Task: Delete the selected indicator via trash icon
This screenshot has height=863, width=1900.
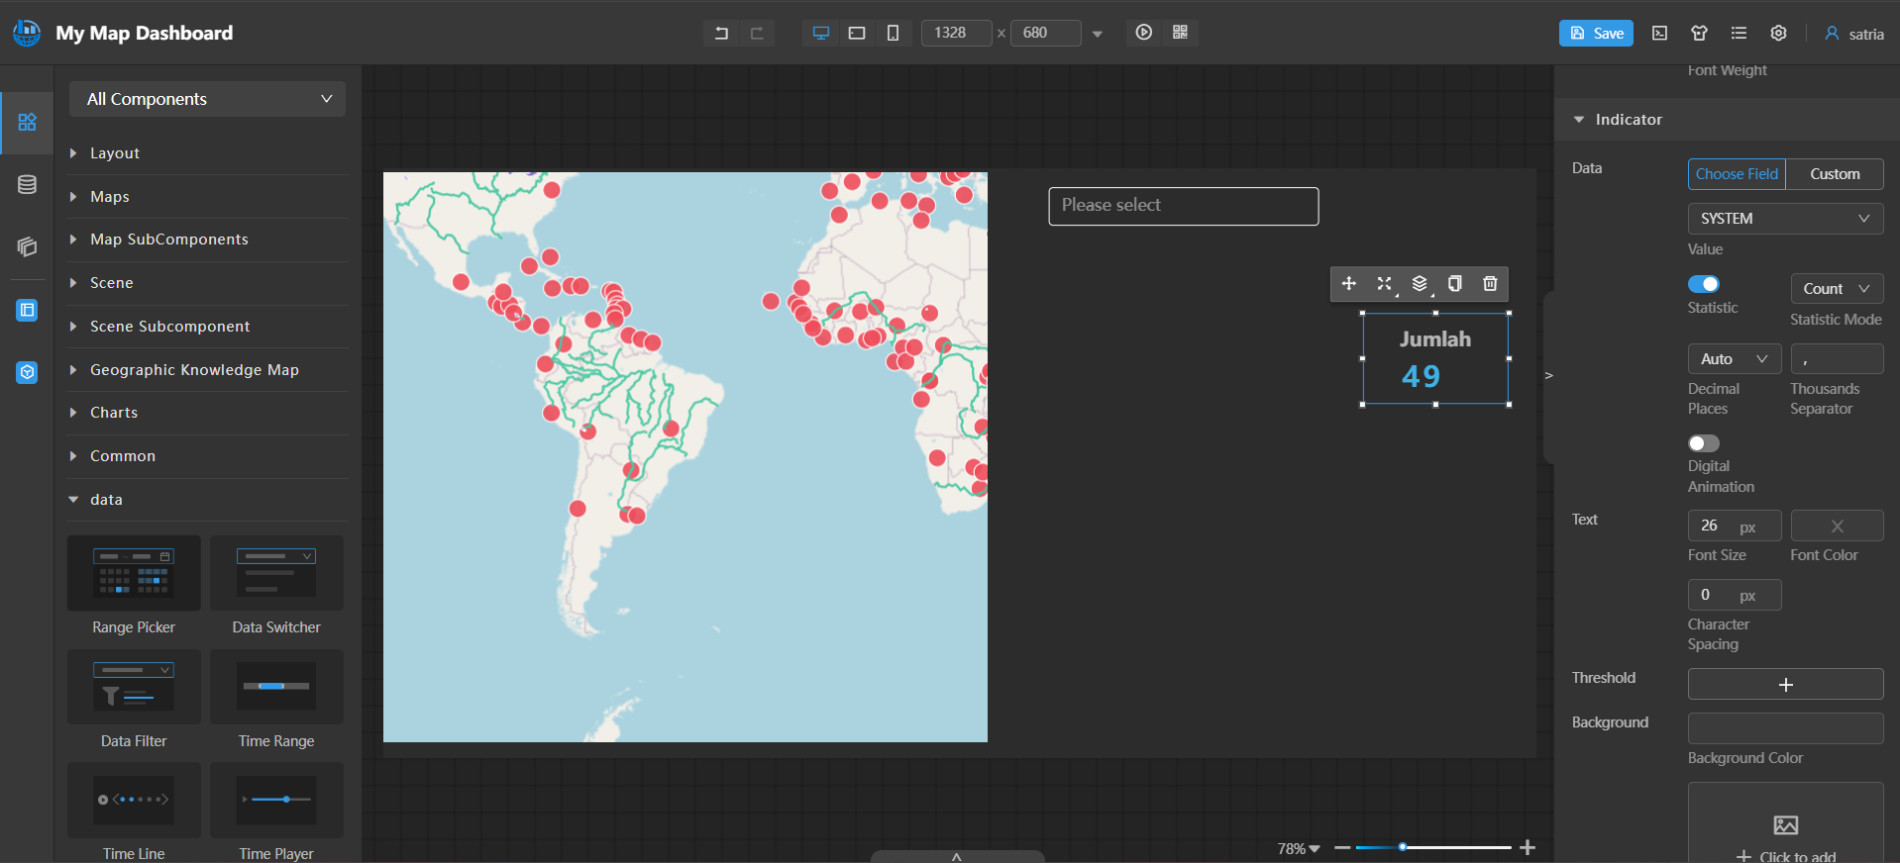Action: point(1490,284)
